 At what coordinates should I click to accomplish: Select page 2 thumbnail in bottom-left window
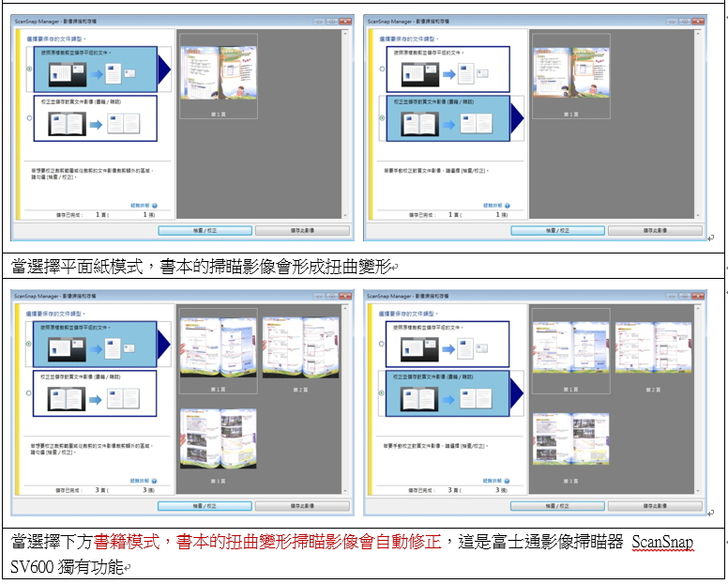[x=301, y=347]
